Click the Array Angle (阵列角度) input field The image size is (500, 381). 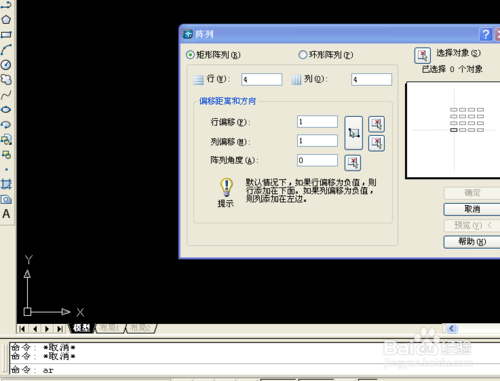[x=317, y=160]
